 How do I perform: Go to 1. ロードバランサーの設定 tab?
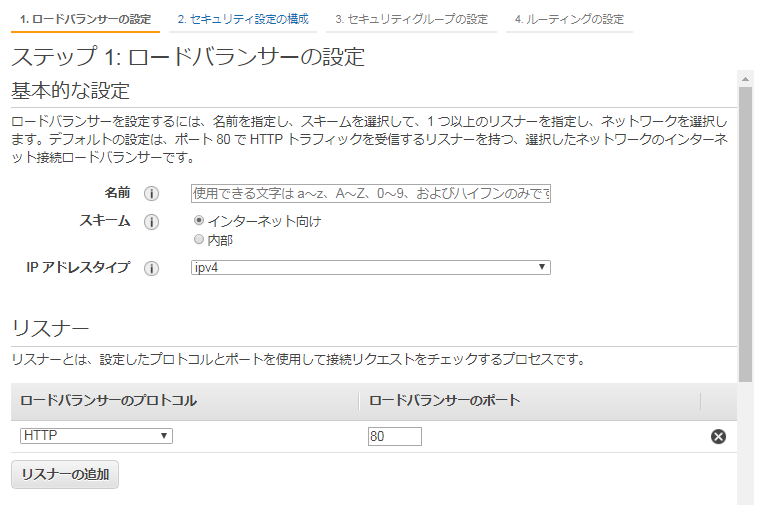click(x=86, y=19)
